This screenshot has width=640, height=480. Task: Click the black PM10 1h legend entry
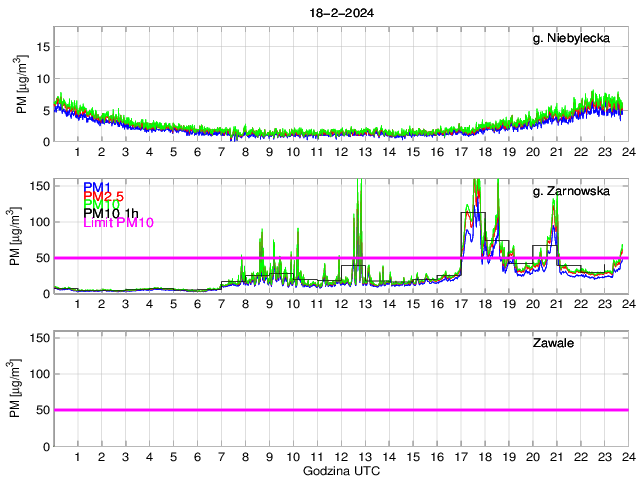pyautogui.click(x=112, y=213)
